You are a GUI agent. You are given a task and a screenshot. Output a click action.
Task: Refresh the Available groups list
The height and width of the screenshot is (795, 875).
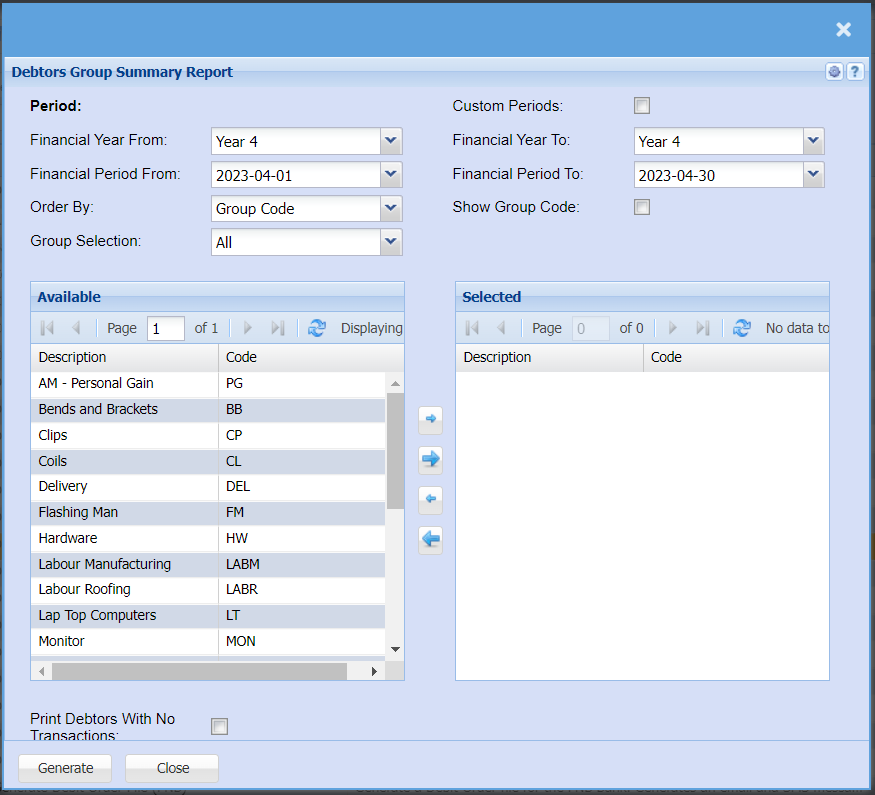[317, 328]
